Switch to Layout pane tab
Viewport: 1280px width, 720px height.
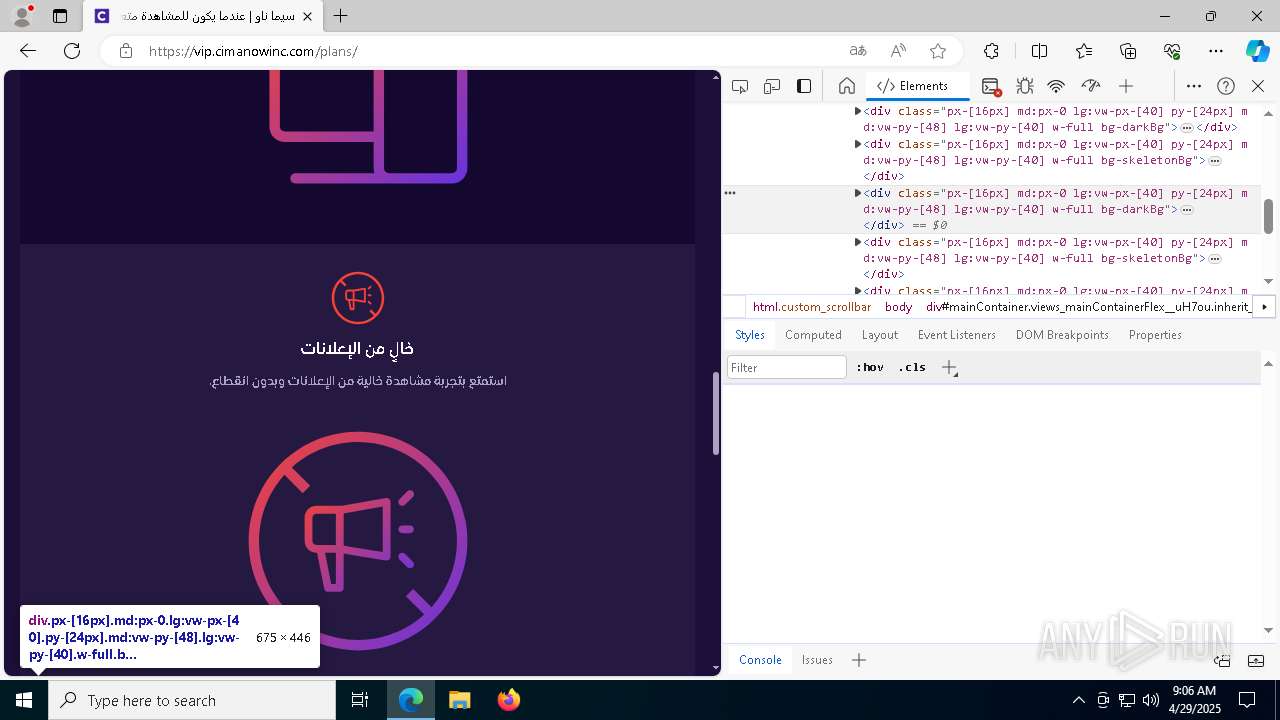(x=880, y=335)
